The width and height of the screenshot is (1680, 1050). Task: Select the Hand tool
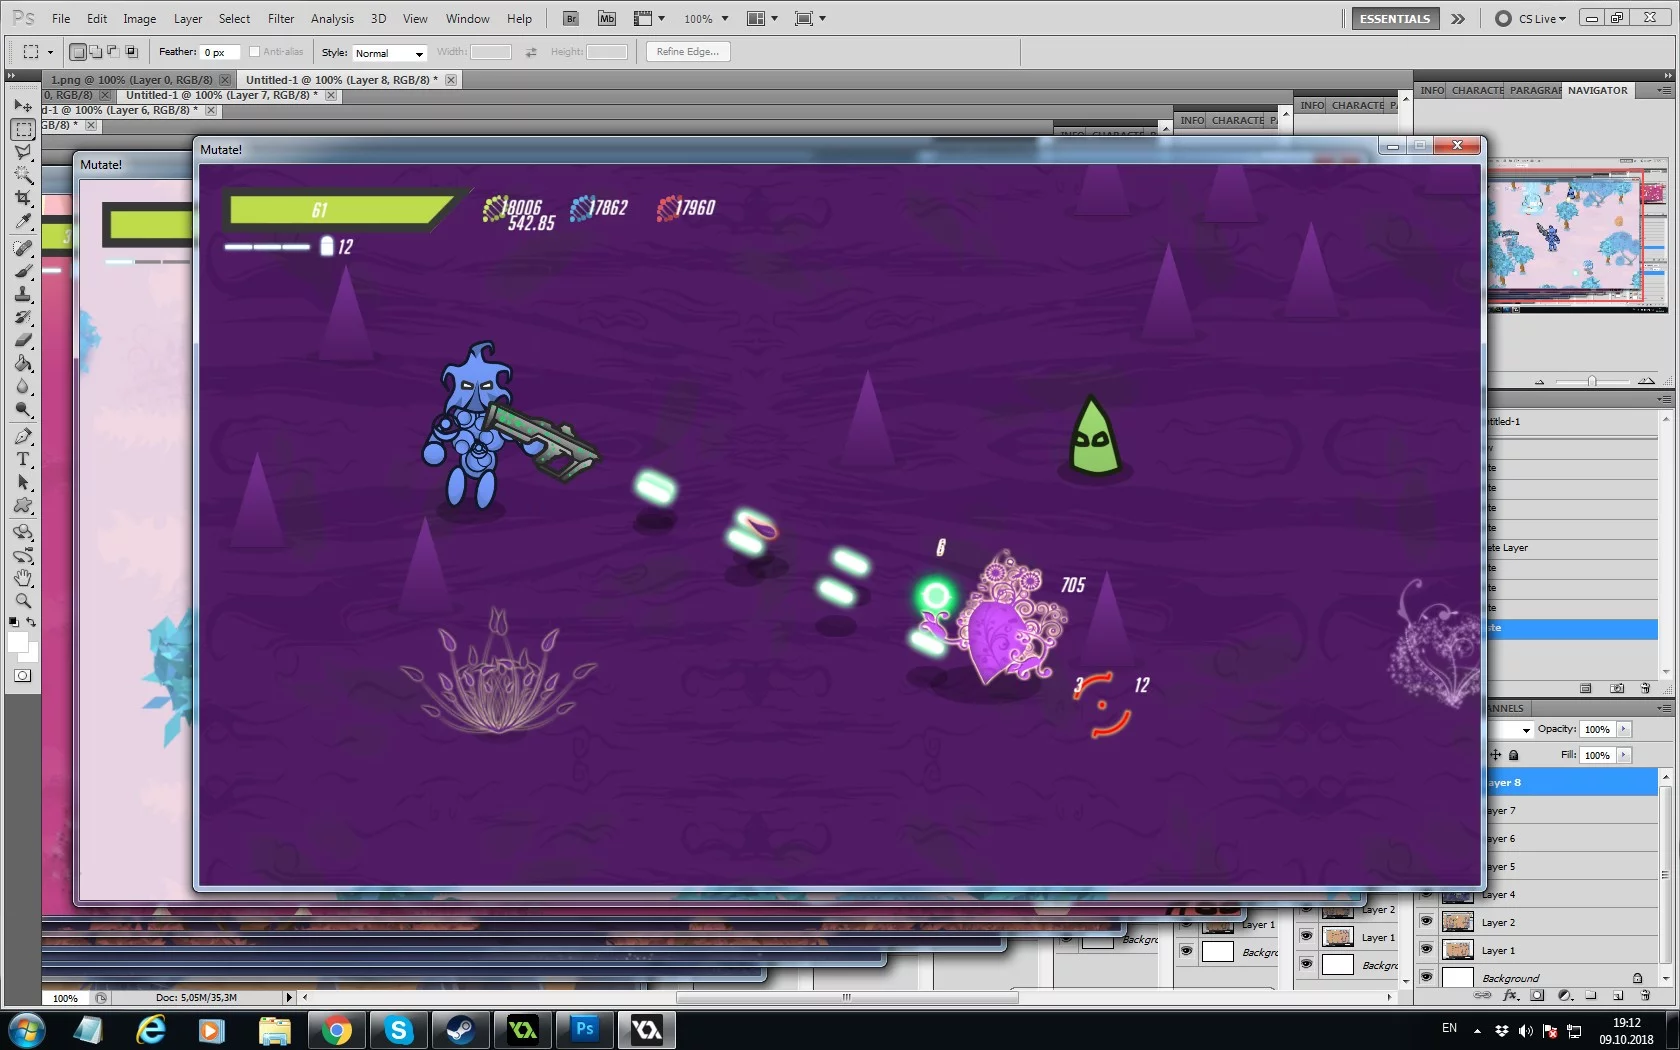(23, 578)
